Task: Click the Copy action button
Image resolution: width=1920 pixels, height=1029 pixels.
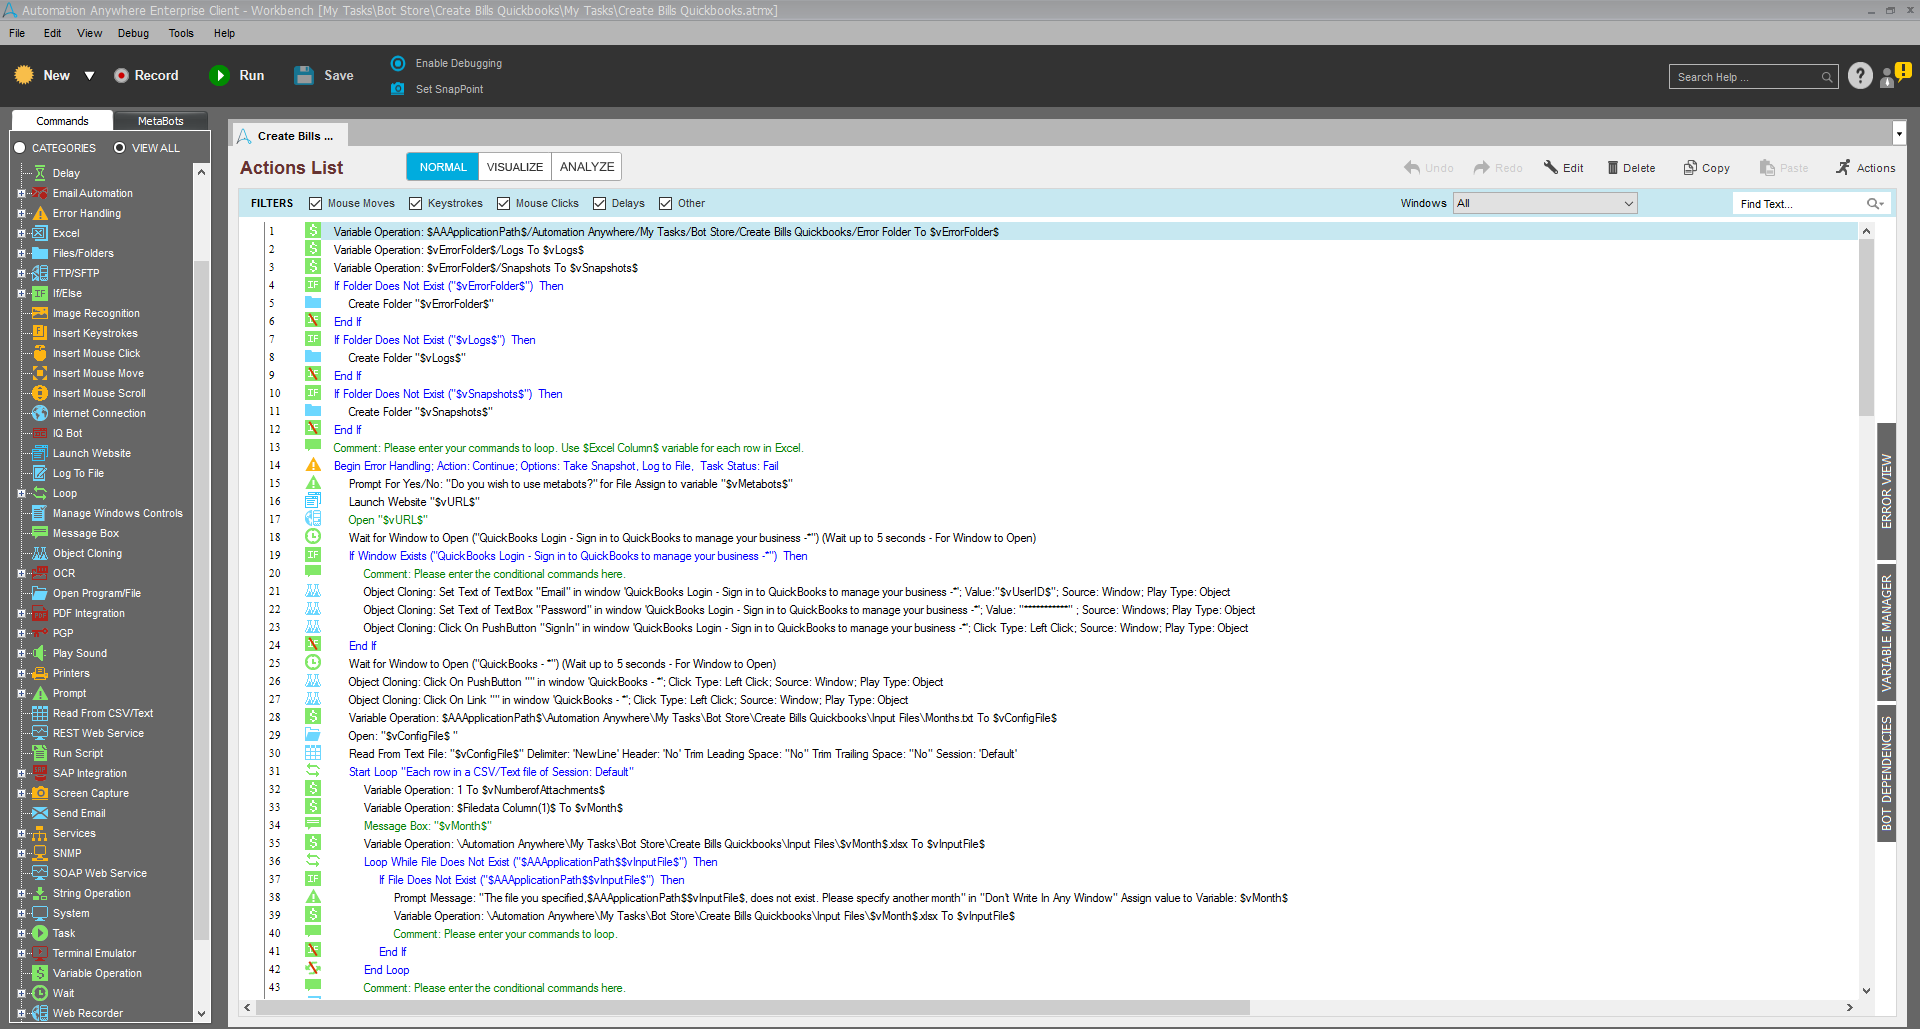Action: (1706, 168)
